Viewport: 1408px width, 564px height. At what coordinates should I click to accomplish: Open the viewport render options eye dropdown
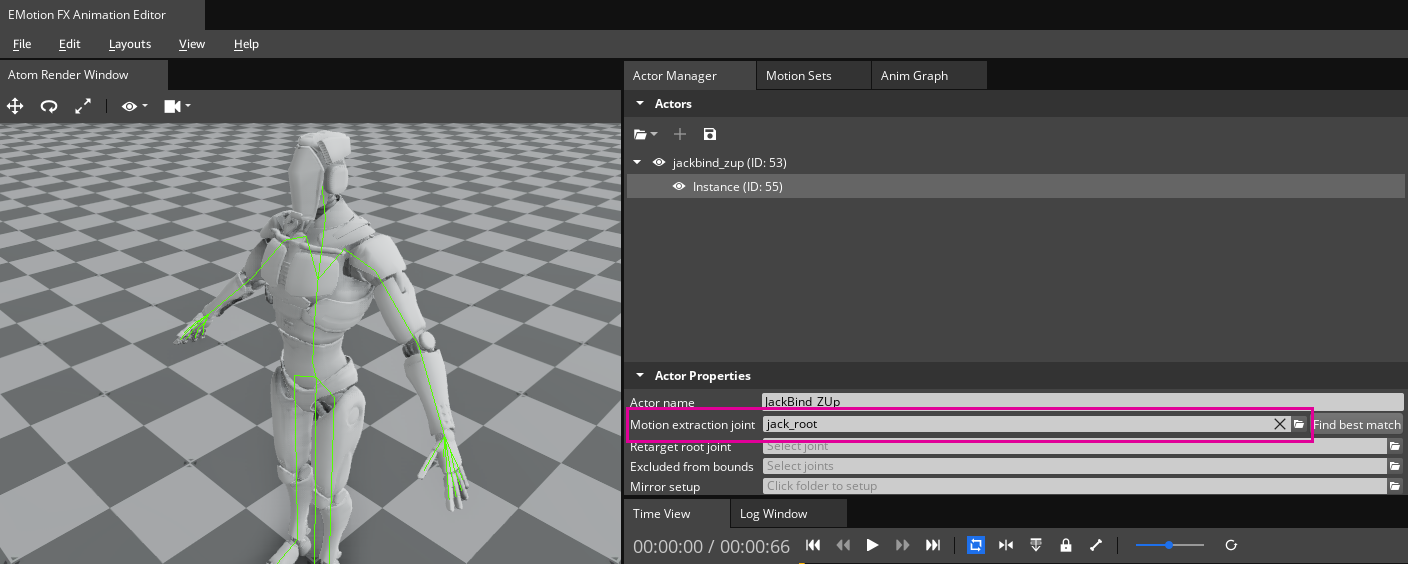pos(134,106)
